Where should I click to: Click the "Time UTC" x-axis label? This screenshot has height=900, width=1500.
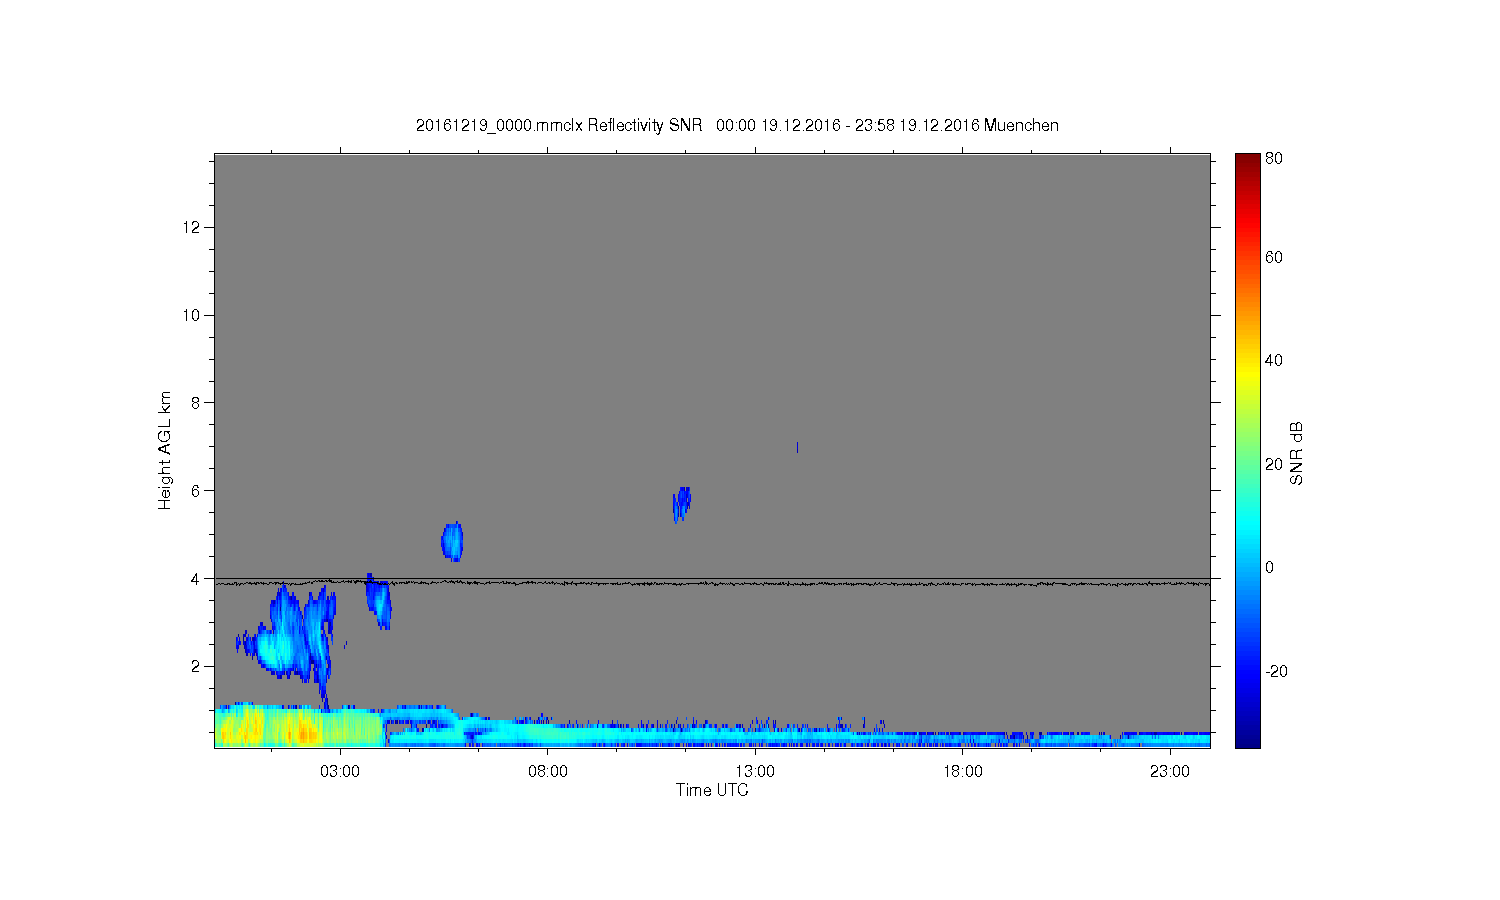click(712, 790)
